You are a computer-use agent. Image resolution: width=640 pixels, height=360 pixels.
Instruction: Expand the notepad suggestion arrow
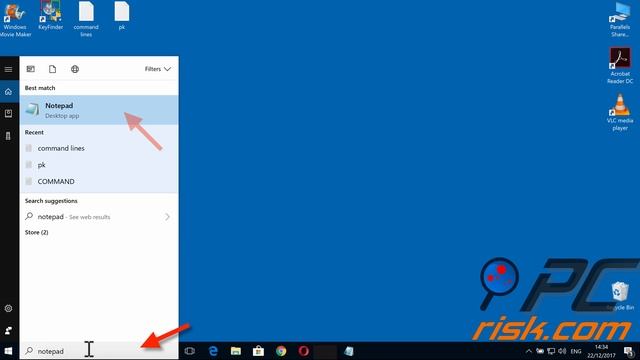click(x=167, y=217)
